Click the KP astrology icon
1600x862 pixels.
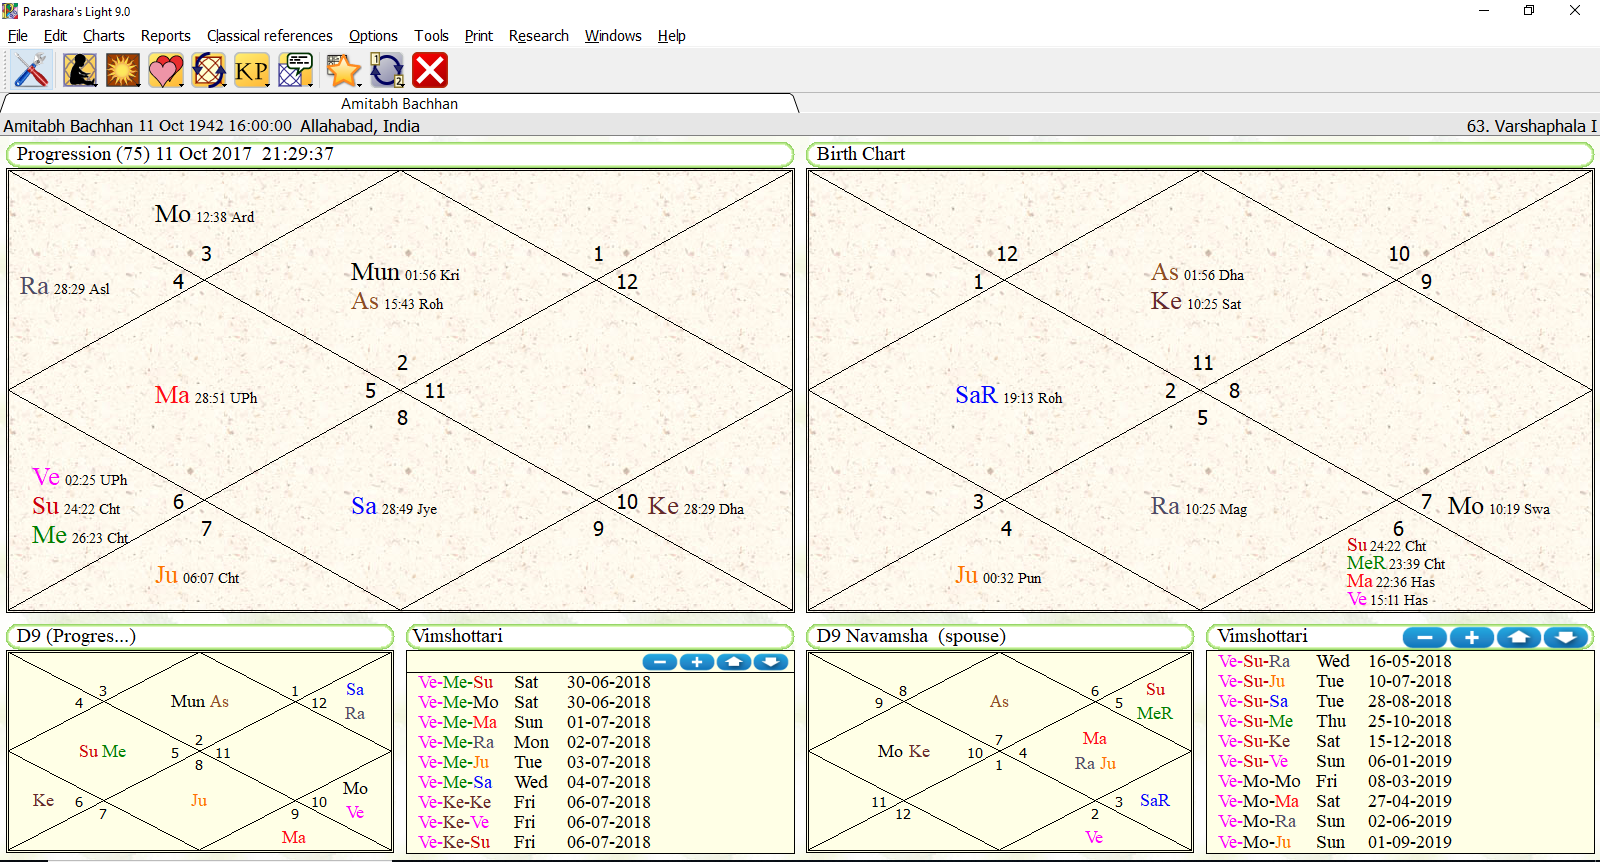pos(250,71)
